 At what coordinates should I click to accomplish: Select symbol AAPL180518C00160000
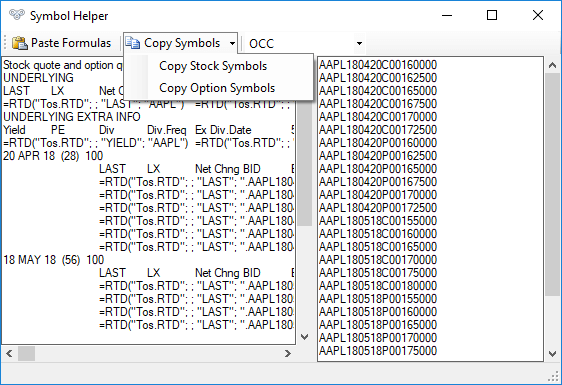(378, 234)
